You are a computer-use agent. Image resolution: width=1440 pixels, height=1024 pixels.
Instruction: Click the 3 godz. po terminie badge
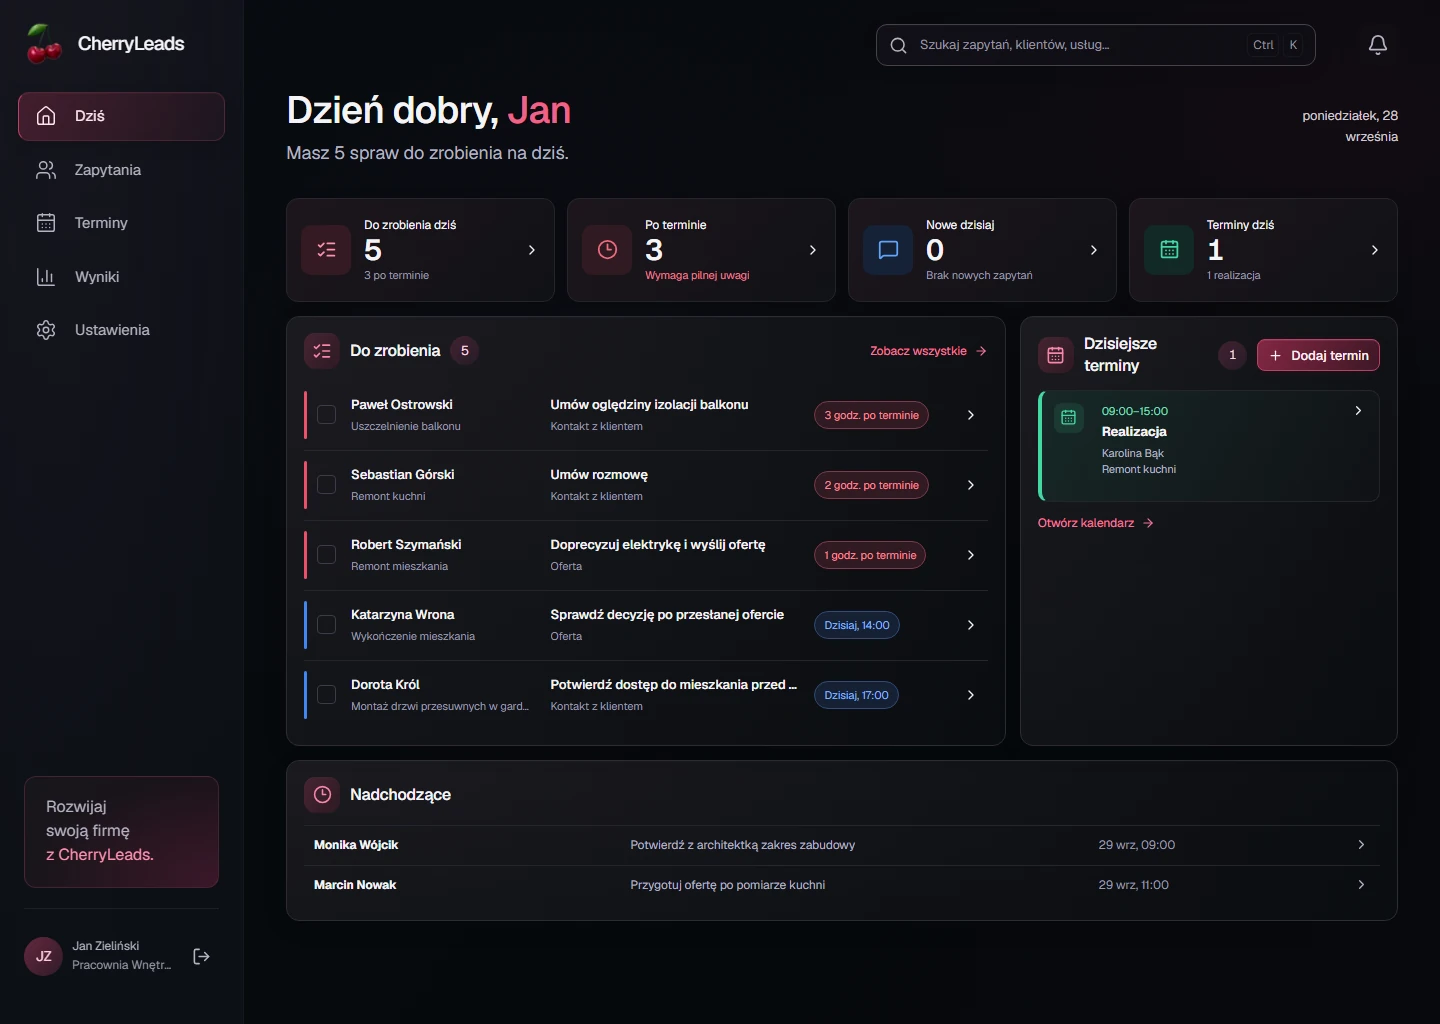coord(871,415)
